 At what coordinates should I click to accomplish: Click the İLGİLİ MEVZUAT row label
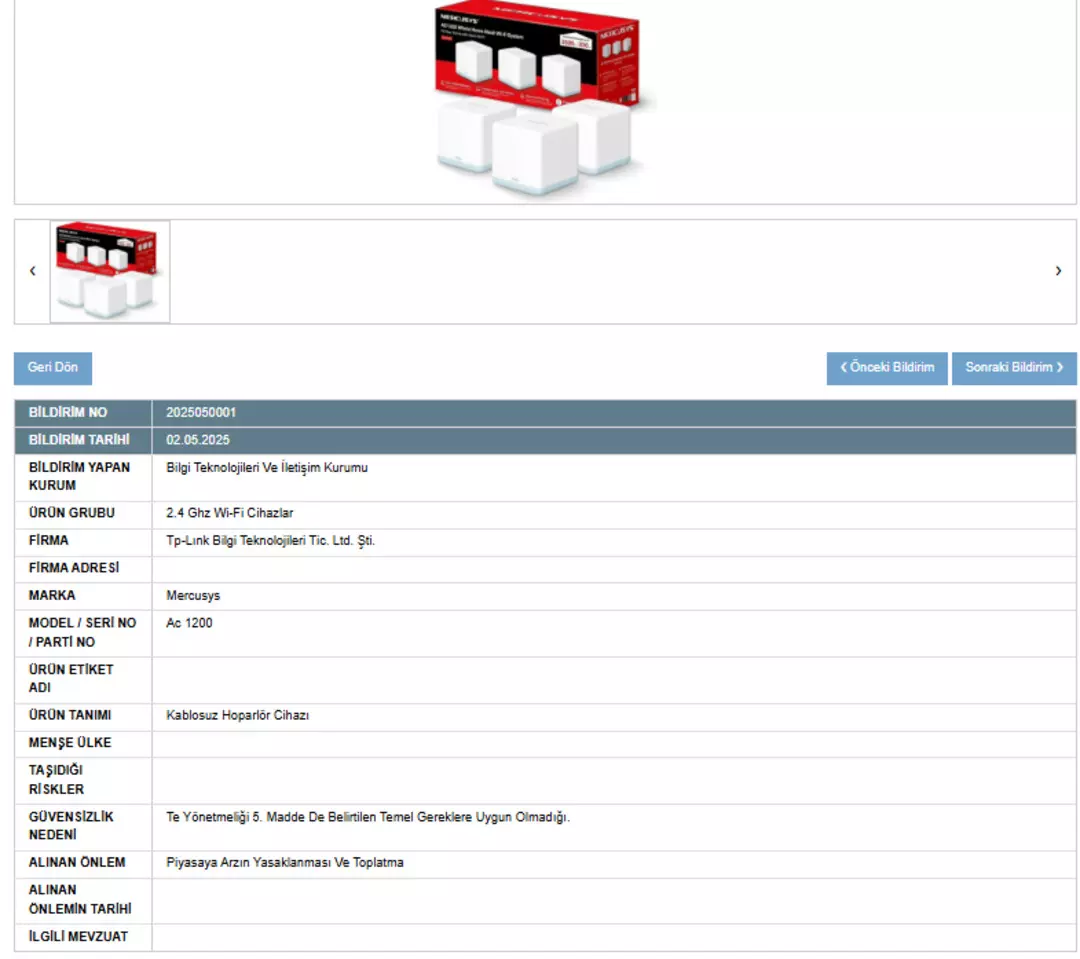pyautogui.click(x=78, y=937)
